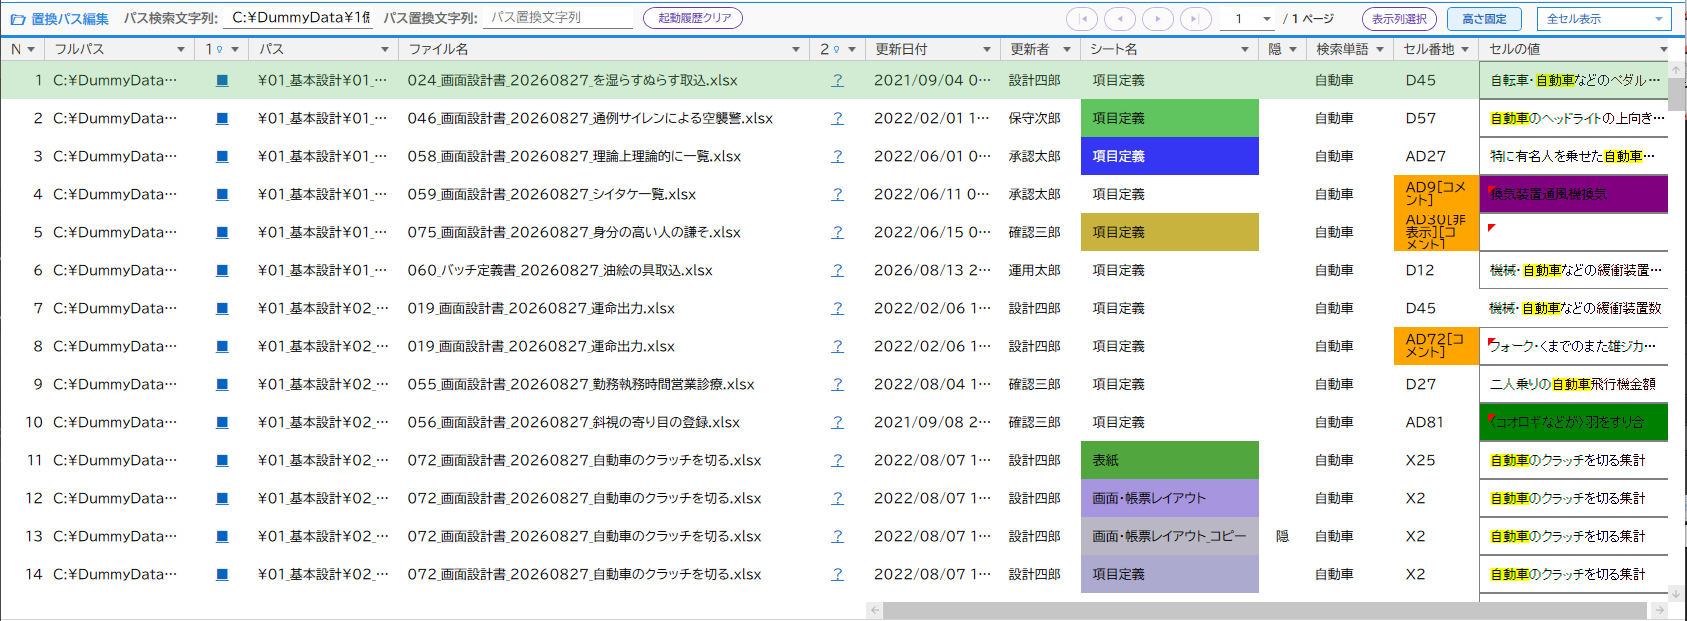Select the green 表紙 sheet cell
Screen dimensions: 1687x621
pos(1169,460)
